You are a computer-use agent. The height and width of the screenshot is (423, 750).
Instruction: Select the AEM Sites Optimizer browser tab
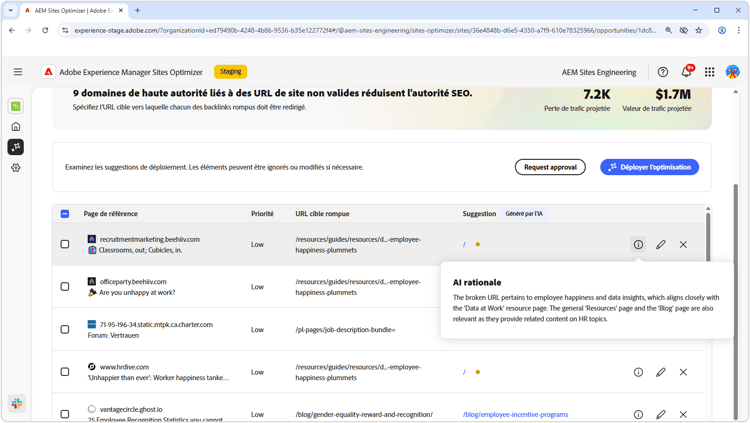(73, 10)
